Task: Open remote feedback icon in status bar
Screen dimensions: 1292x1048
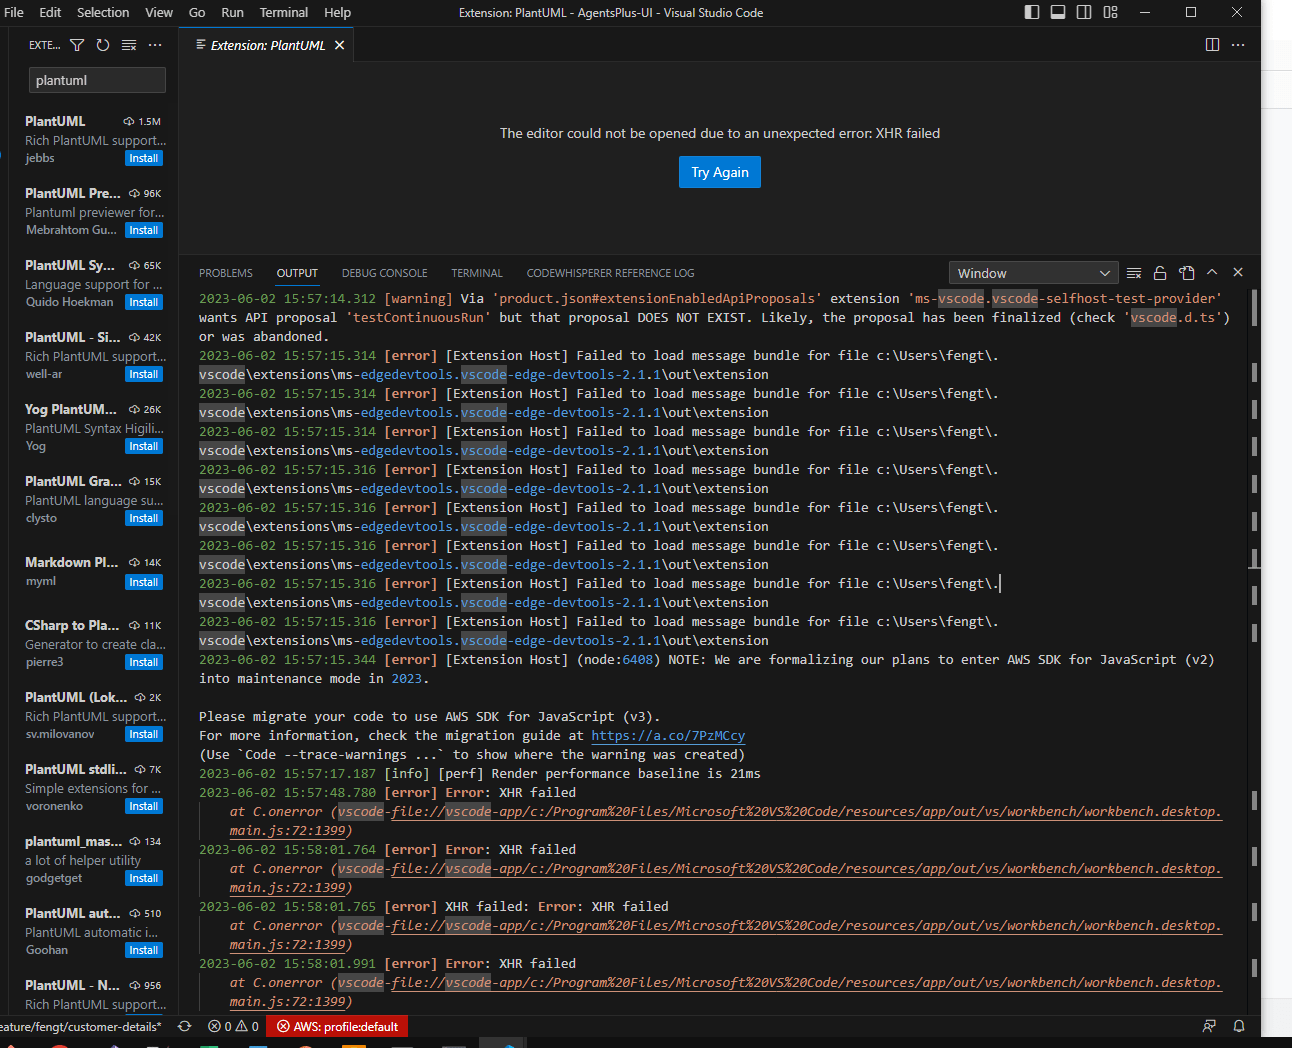Action: click(x=1209, y=1026)
